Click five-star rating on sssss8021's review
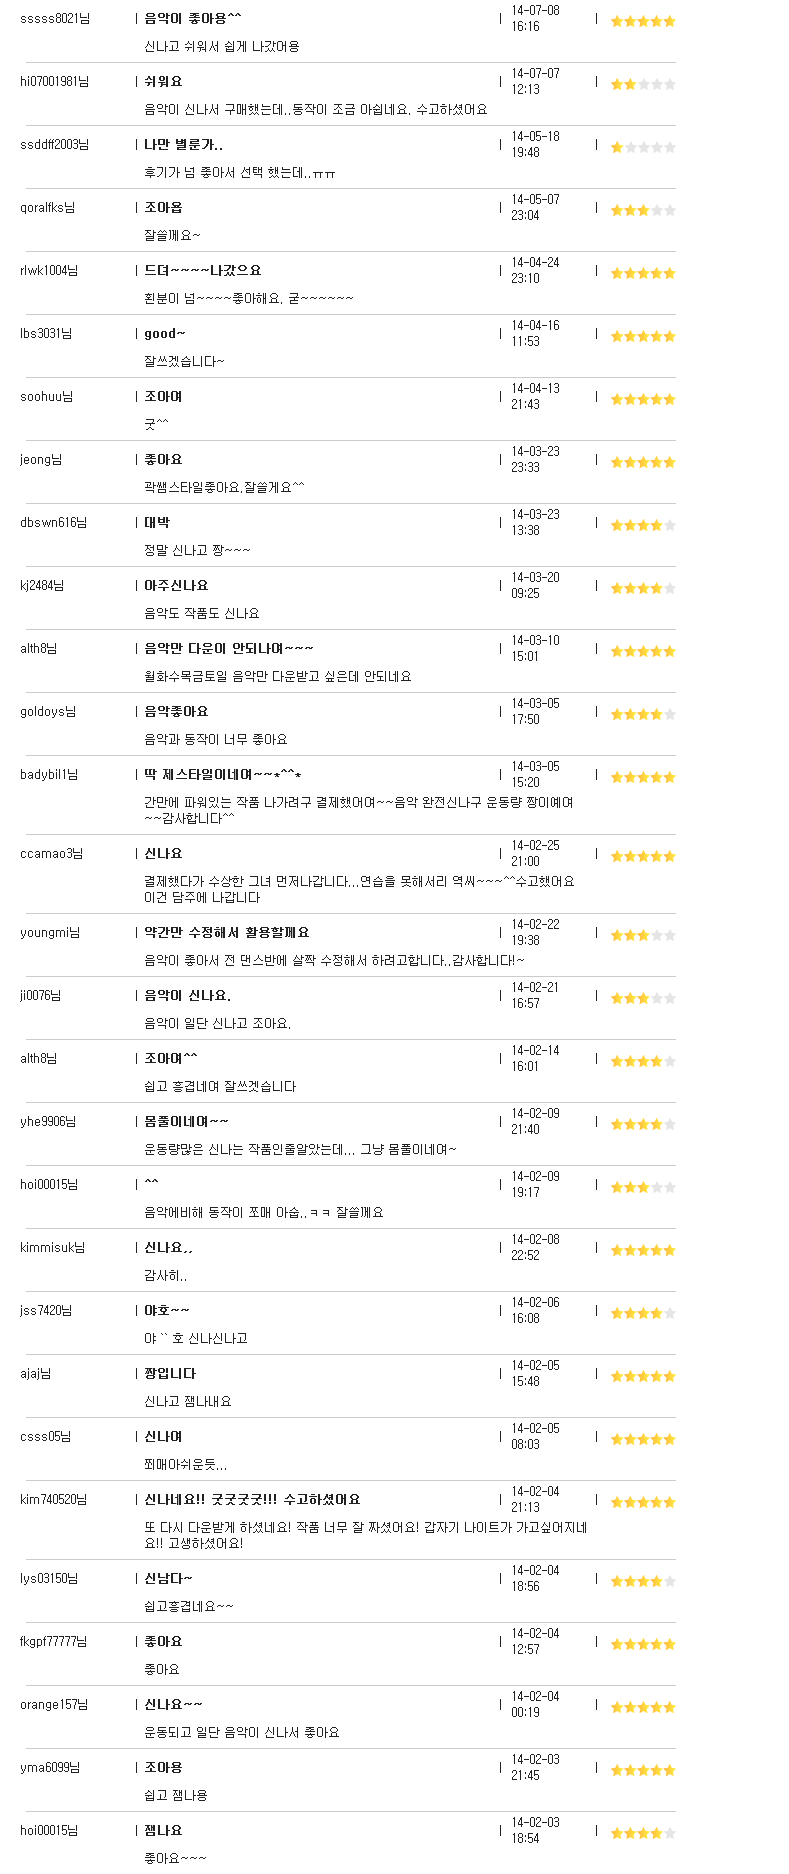 click(643, 21)
